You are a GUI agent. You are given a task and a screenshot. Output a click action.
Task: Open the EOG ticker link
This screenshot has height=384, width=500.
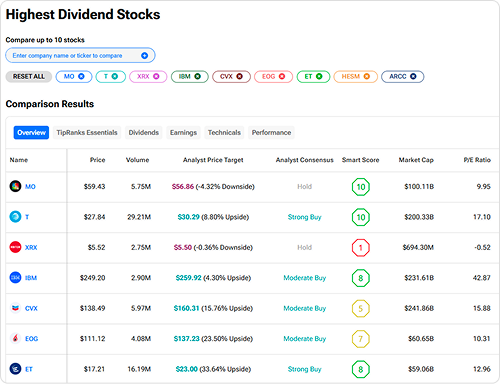32,339
